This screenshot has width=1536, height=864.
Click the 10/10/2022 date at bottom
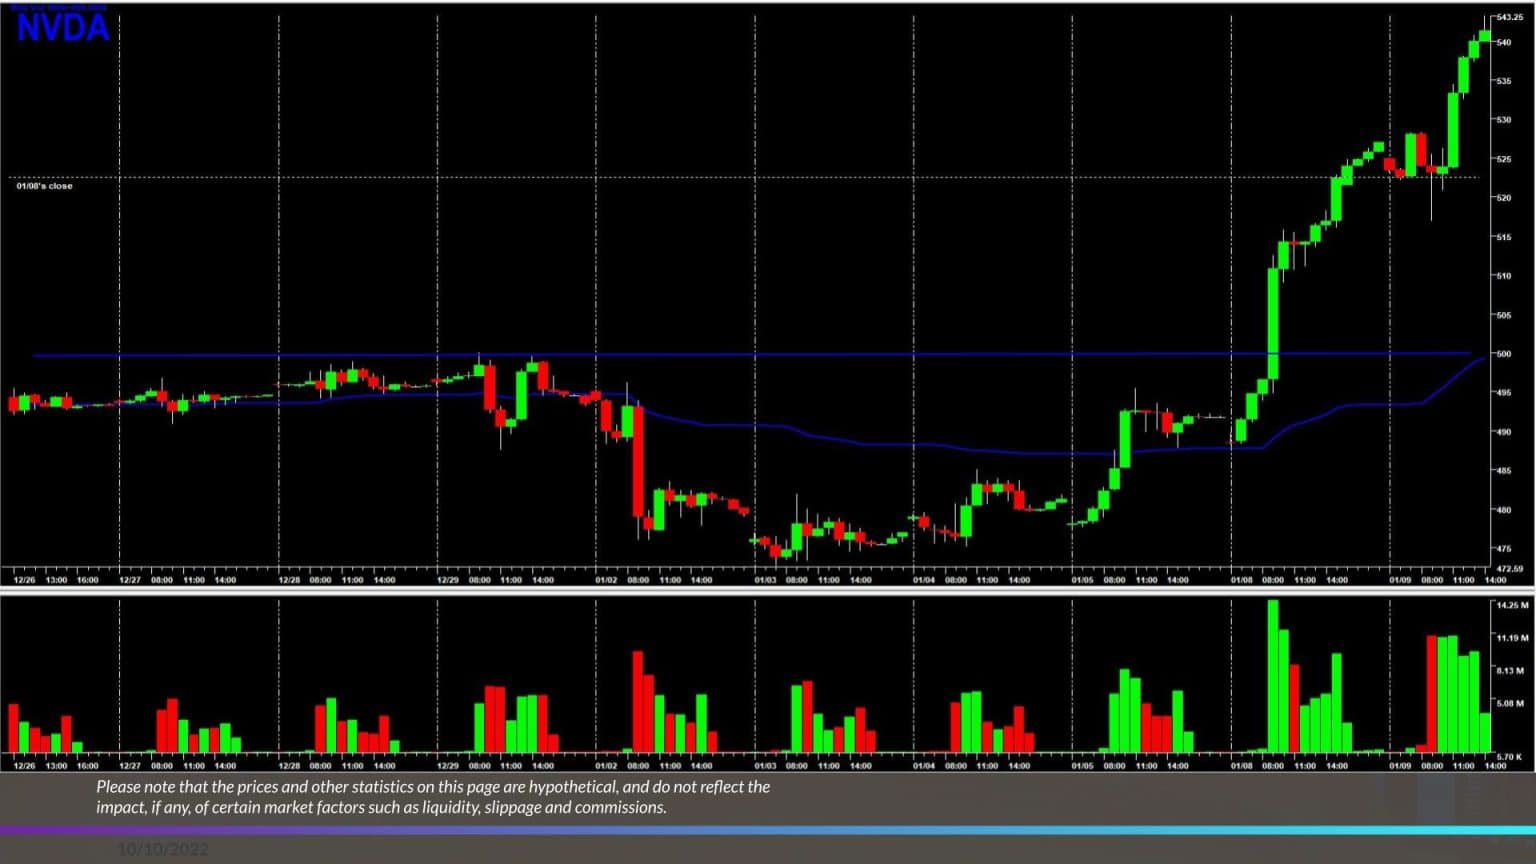click(163, 848)
